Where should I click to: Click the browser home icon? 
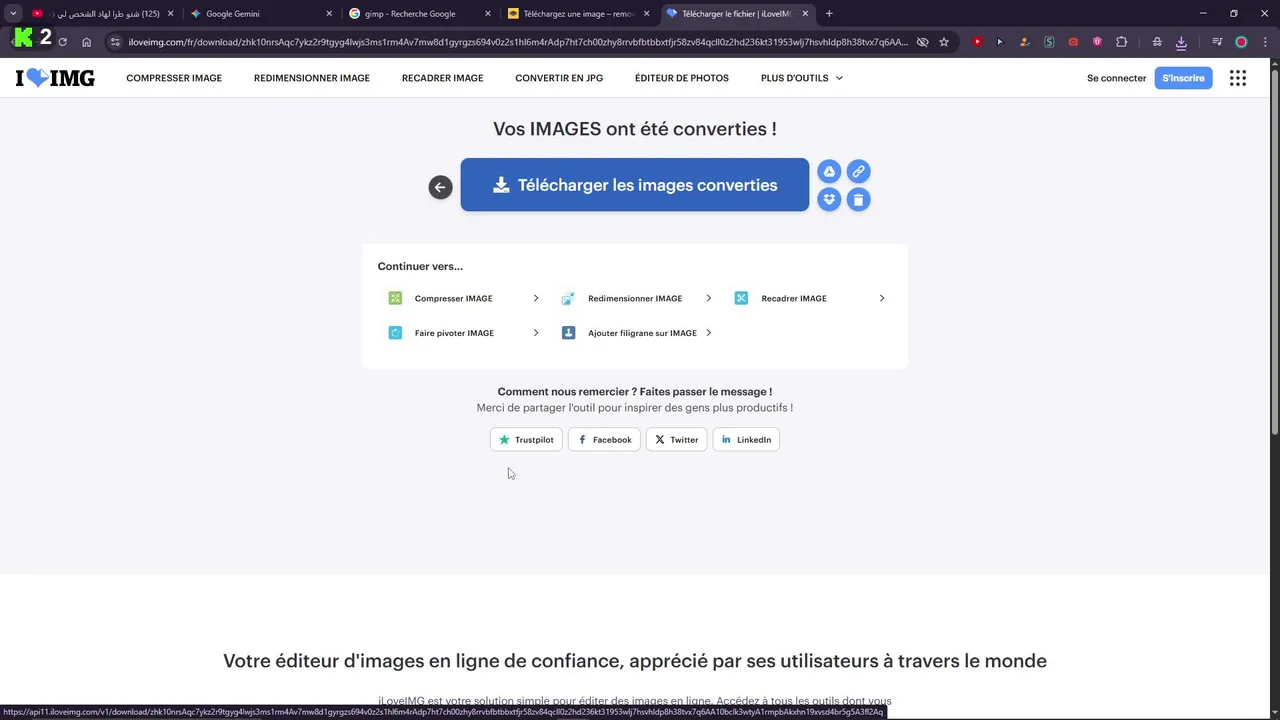tap(87, 42)
